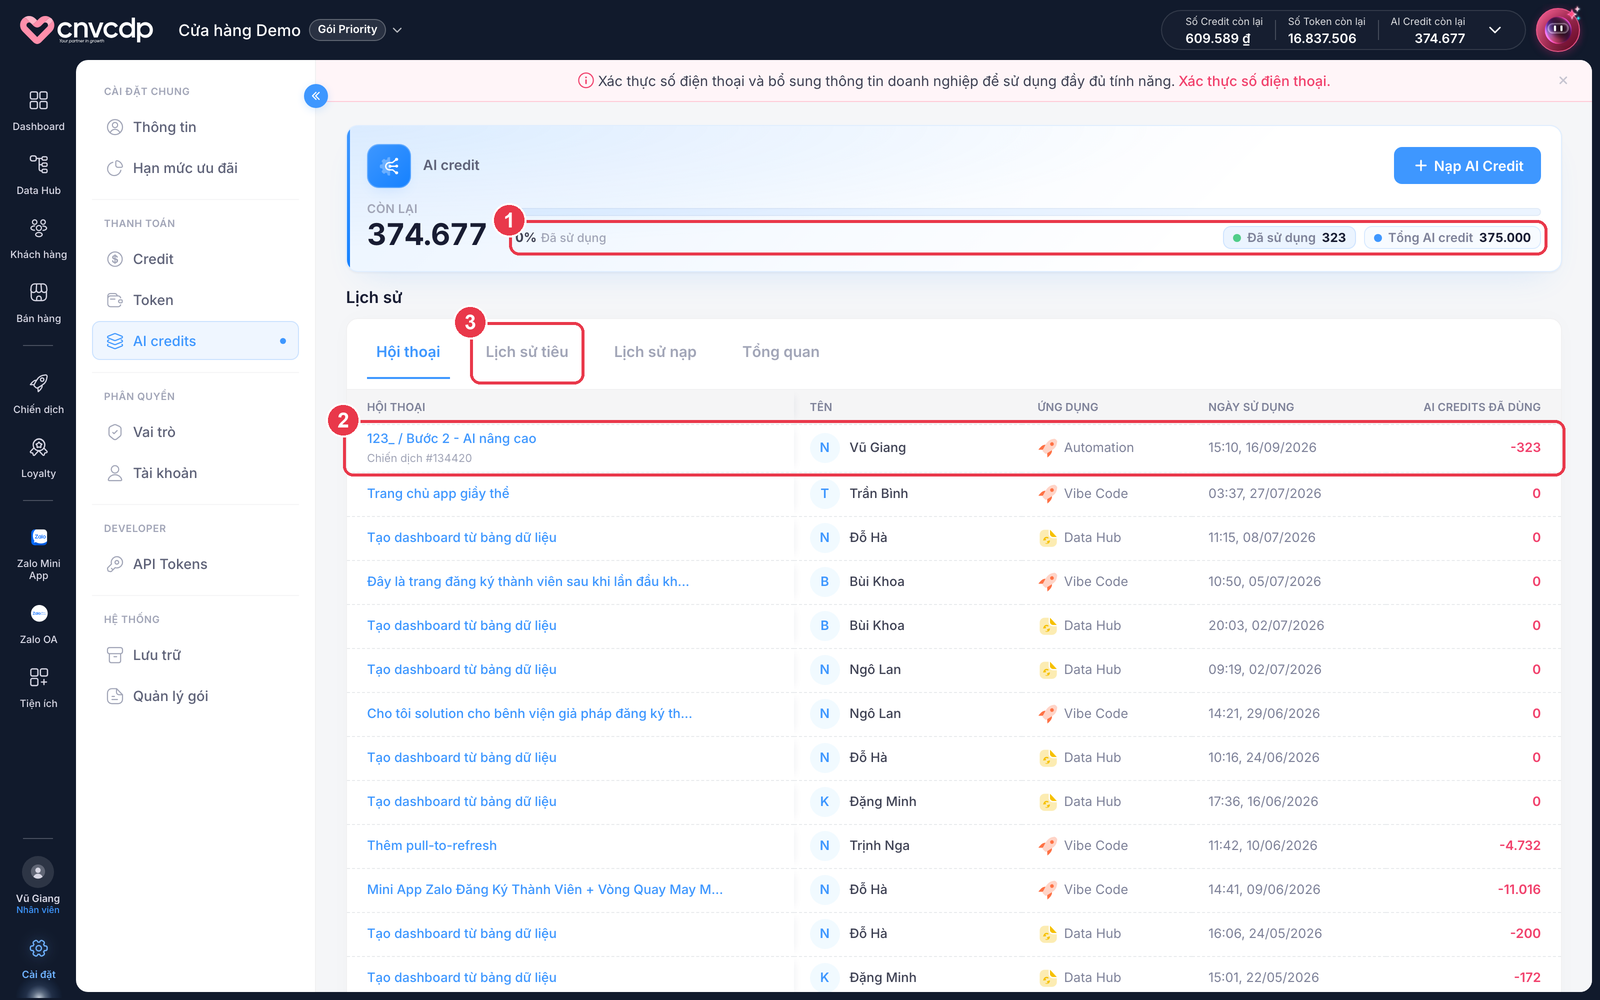Click the Gói Priority badge
This screenshot has height=1000, width=1600.
pyautogui.click(x=347, y=30)
